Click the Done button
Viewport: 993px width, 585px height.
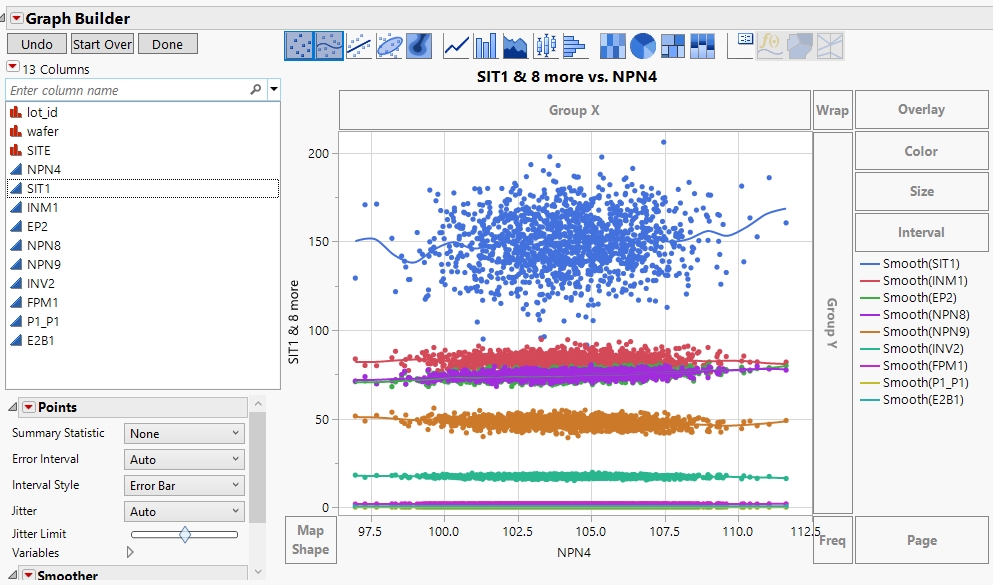(x=167, y=44)
